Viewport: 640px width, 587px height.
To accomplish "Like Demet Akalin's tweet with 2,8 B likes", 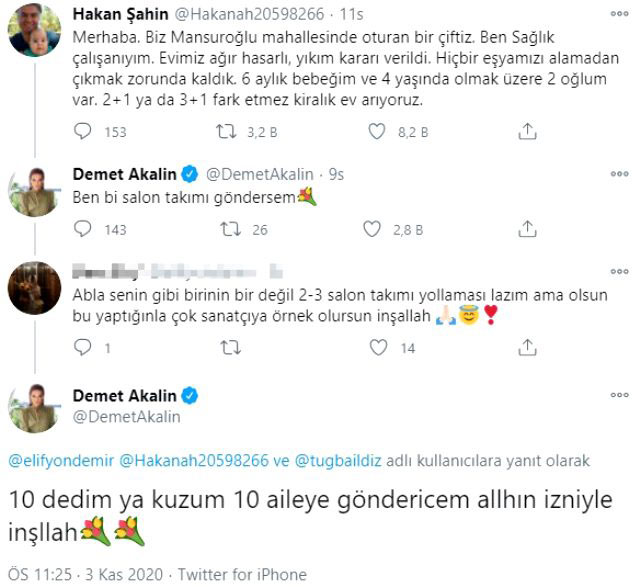I will 377,229.
